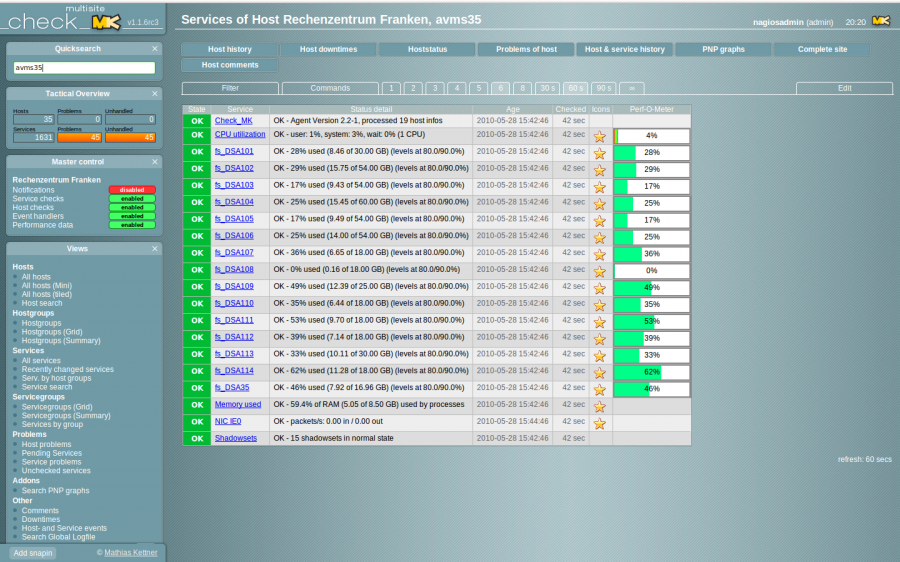Click the Add snapin button
The width and height of the screenshot is (900, 562).
[x=34, y=553]
